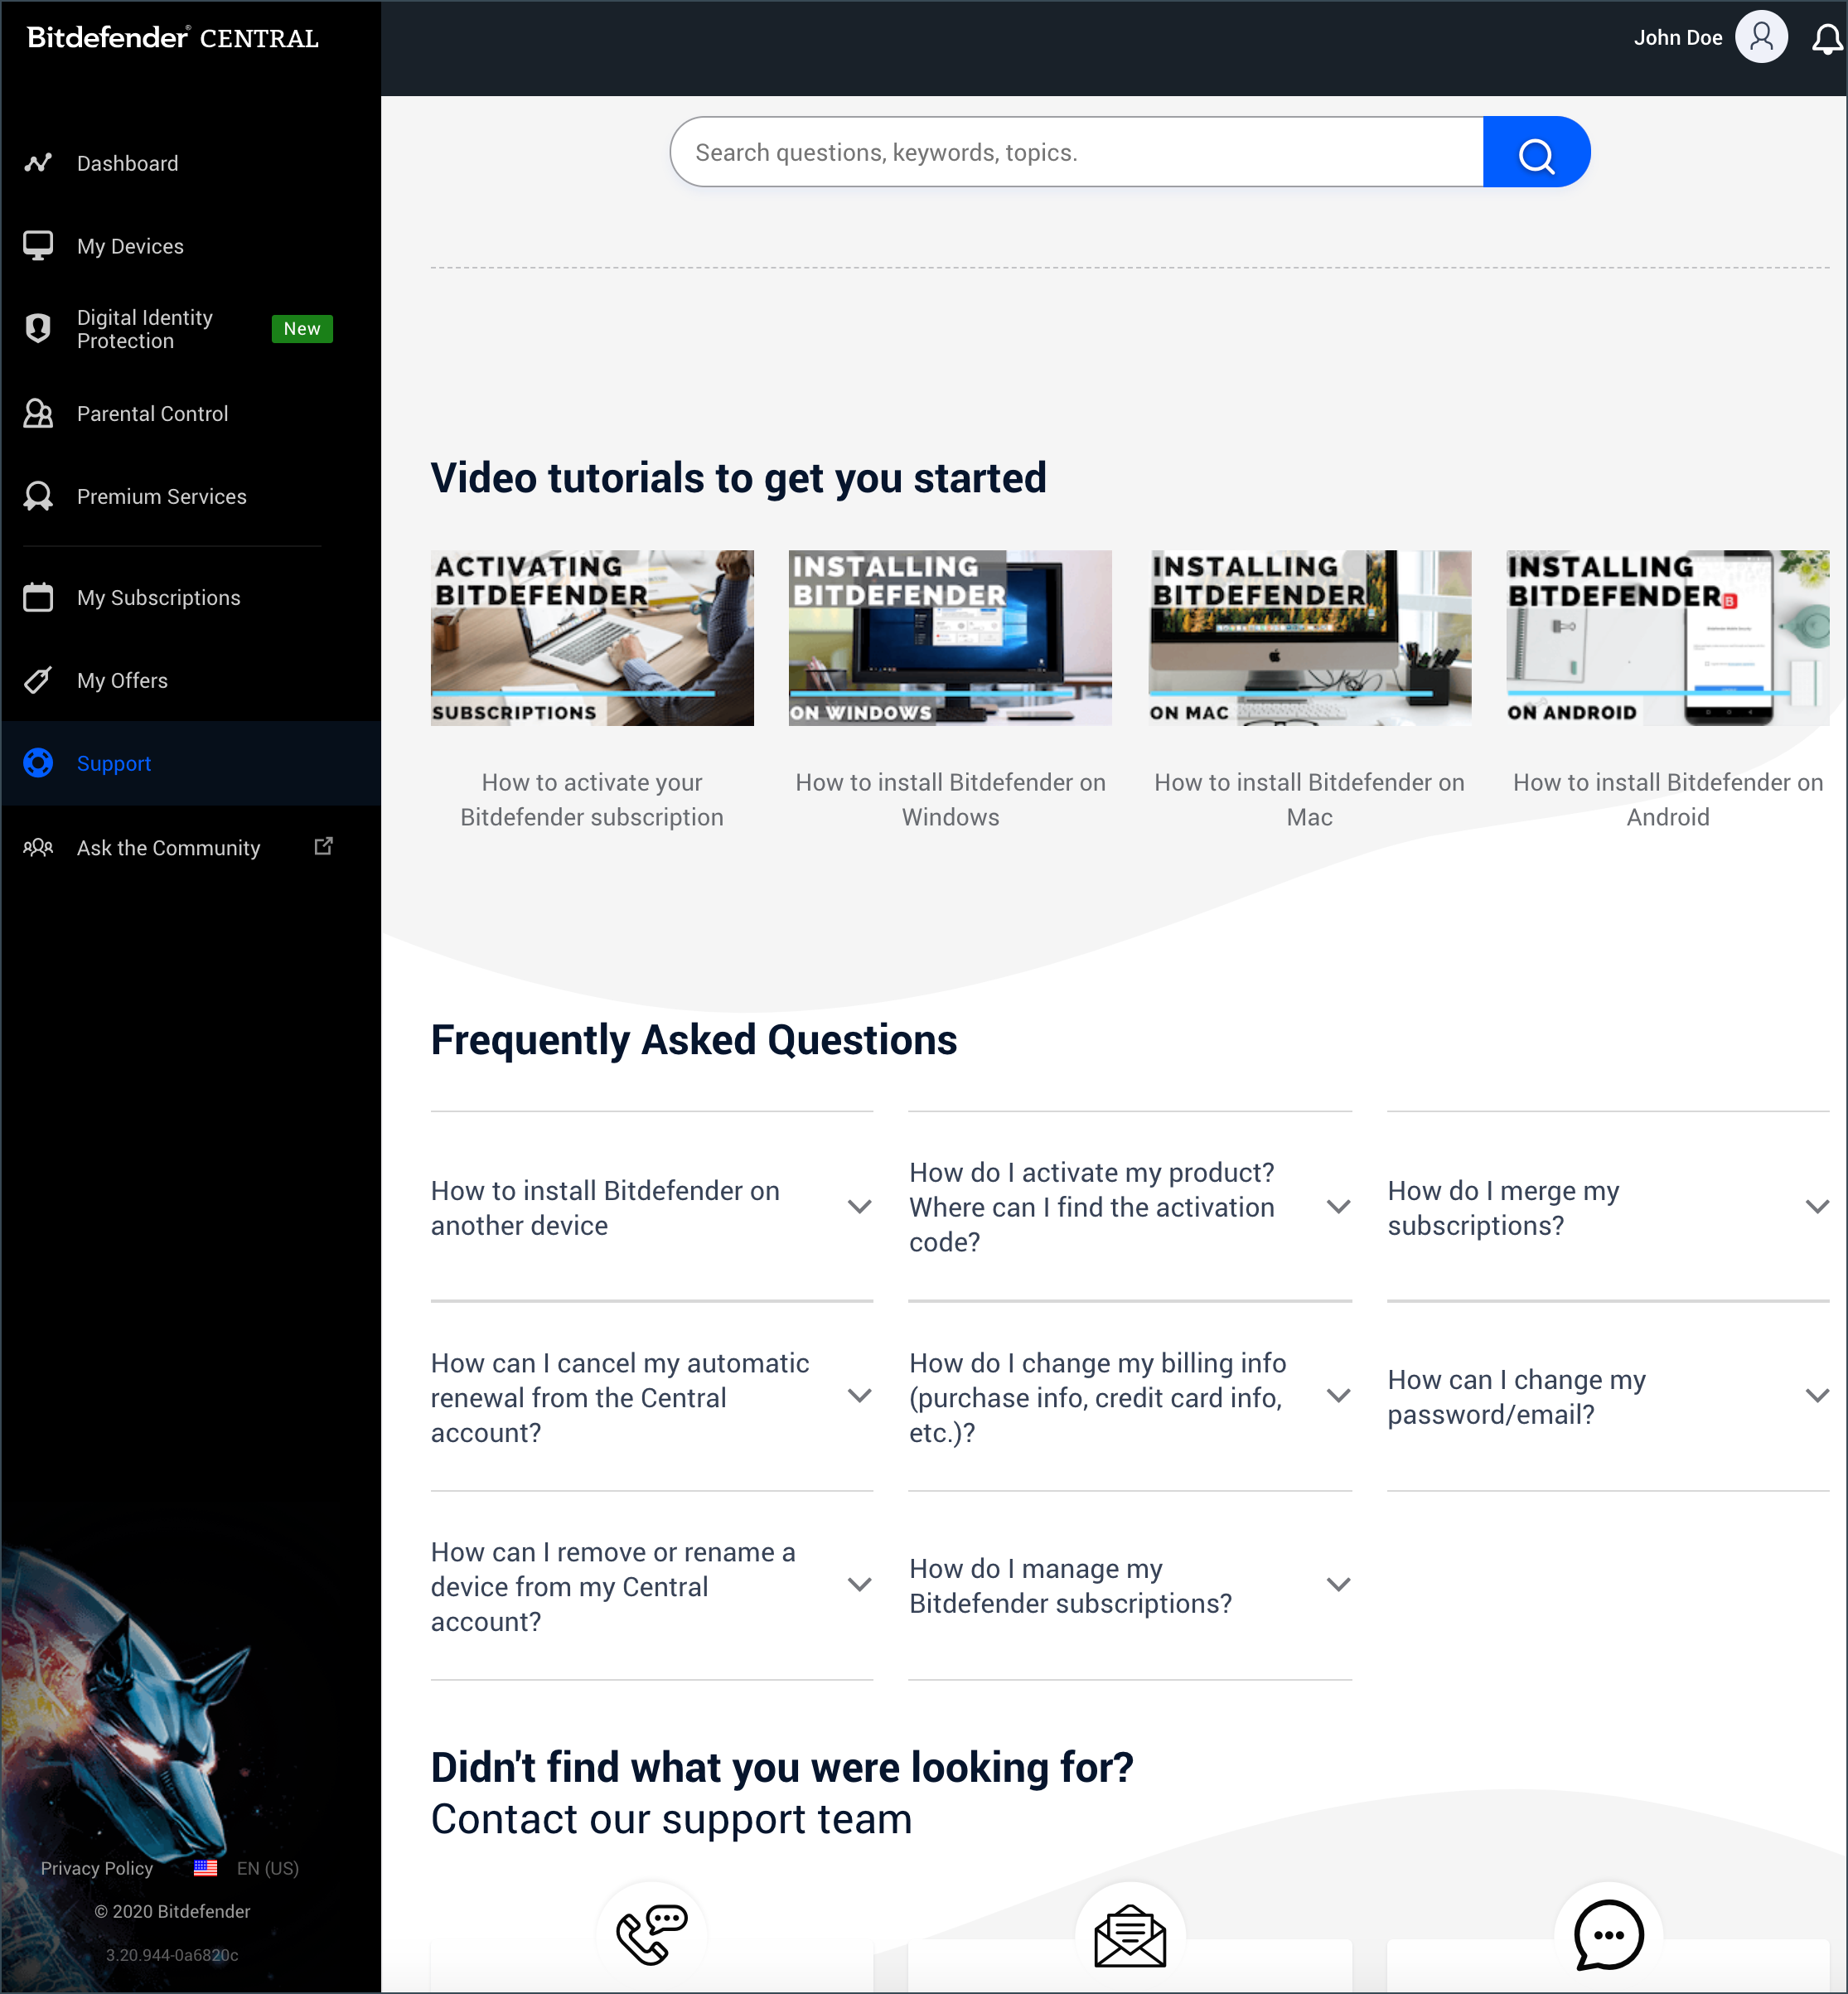Screen dimensions: 1848x1994
Task: Click the blue search magnifier button
Action: point(1536,152)
